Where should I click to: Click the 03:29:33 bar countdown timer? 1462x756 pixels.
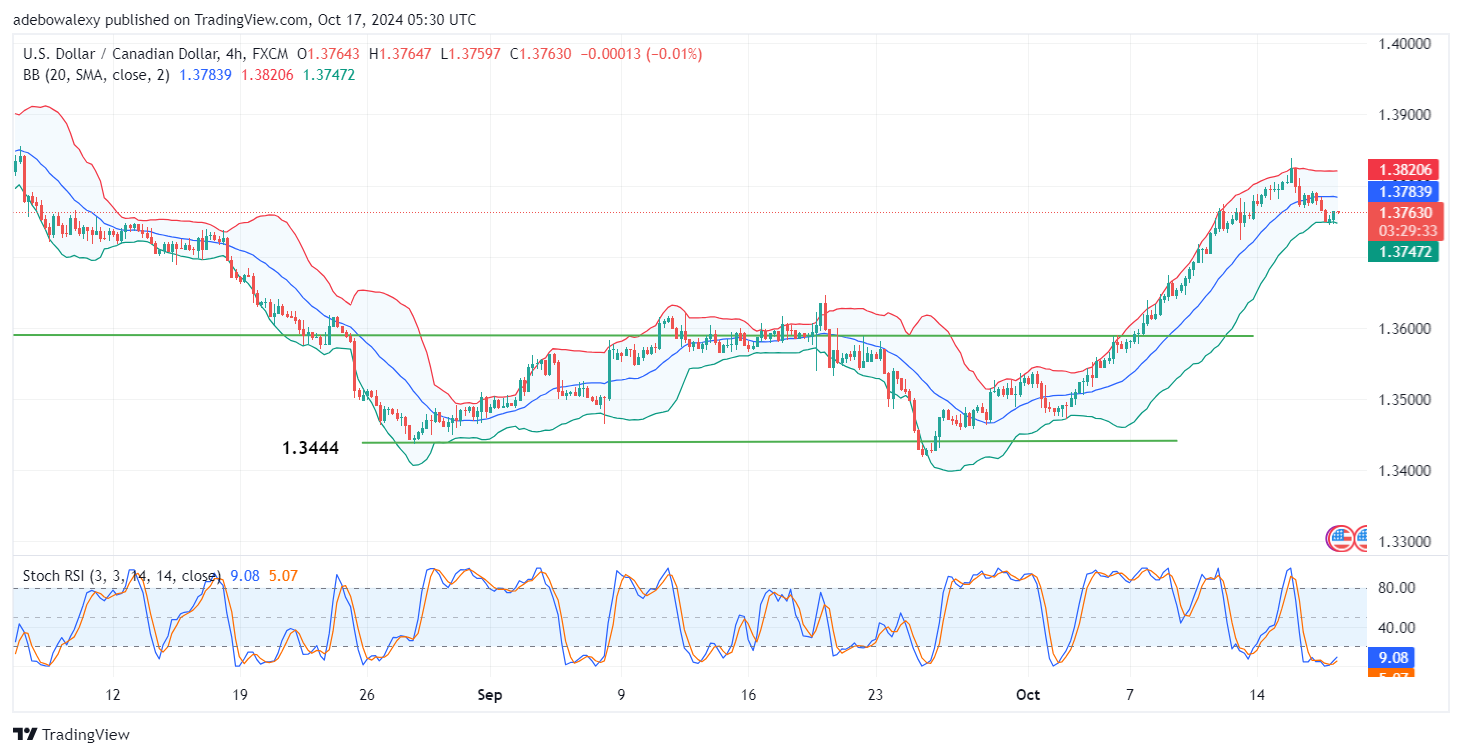click(1406, 231)
